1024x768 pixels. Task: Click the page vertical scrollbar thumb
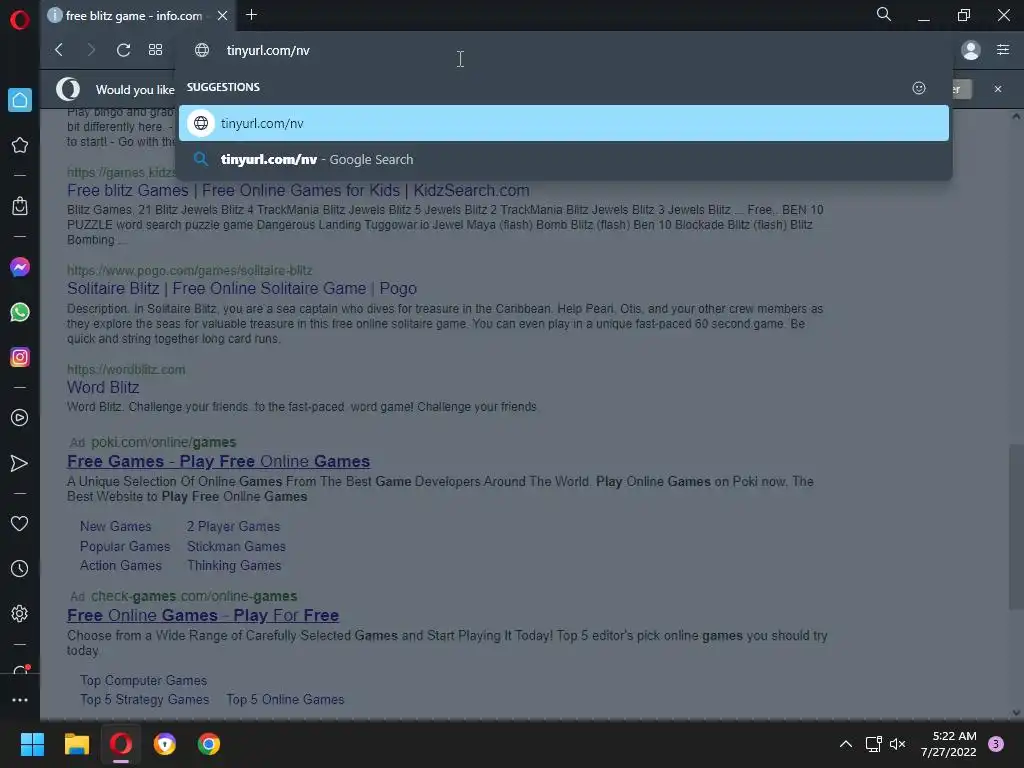pos(1016,527)
